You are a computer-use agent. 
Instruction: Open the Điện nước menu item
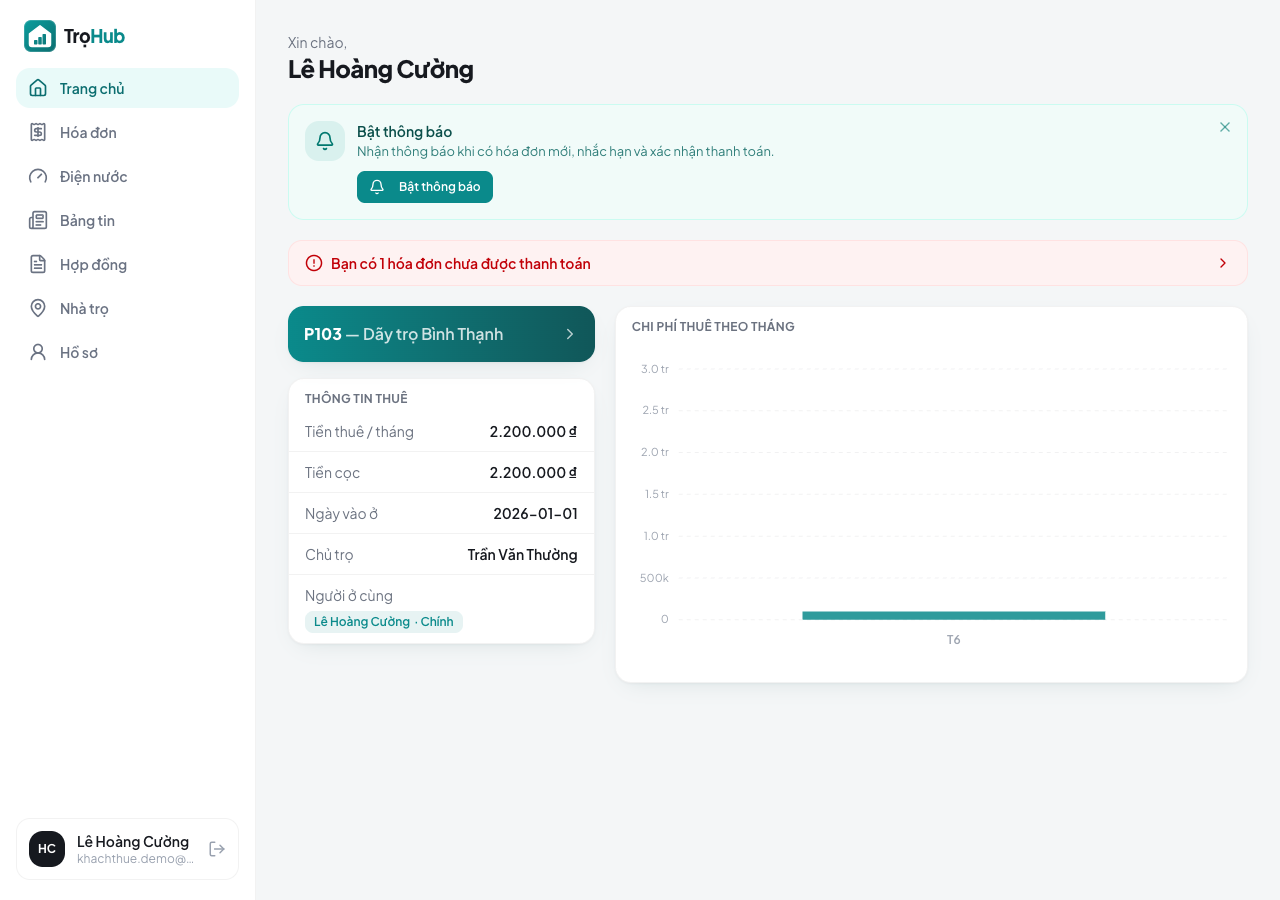[x=127, y=176]
